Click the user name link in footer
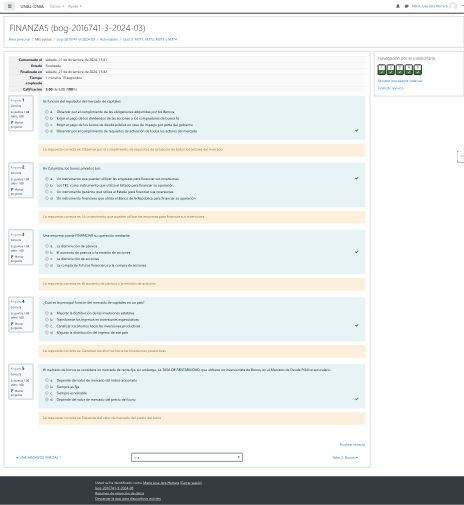The image size is (464, 505). (161, 483)
